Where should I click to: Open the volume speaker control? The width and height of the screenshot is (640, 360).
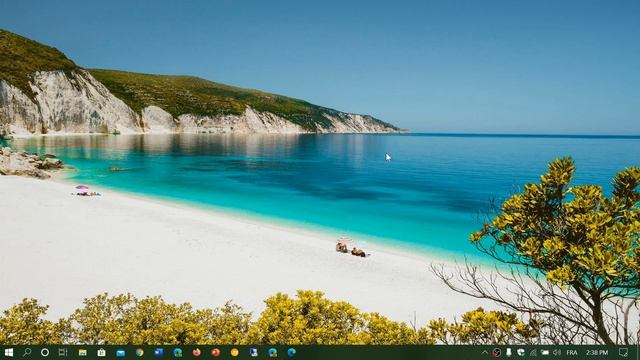(557, 352)
